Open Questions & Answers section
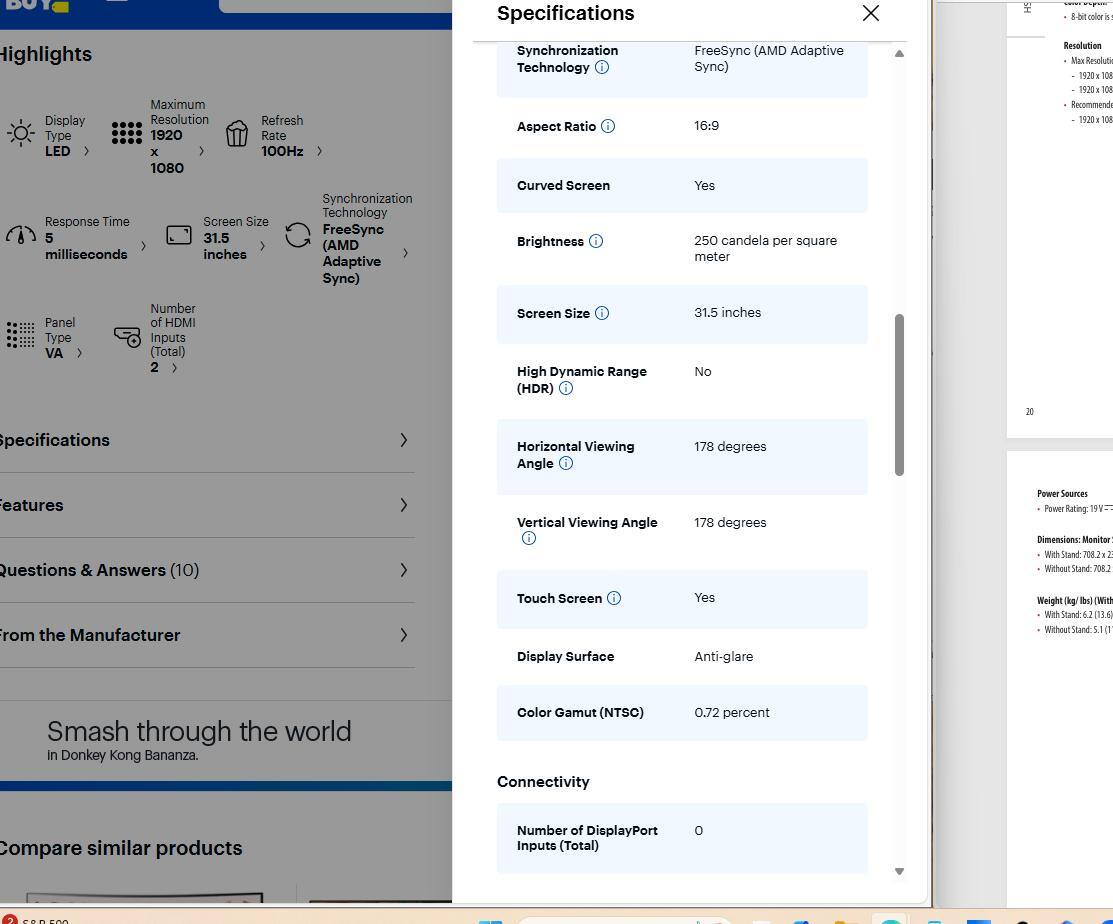The width and height of the screenshot is (1113, 924). click(200, 570)
